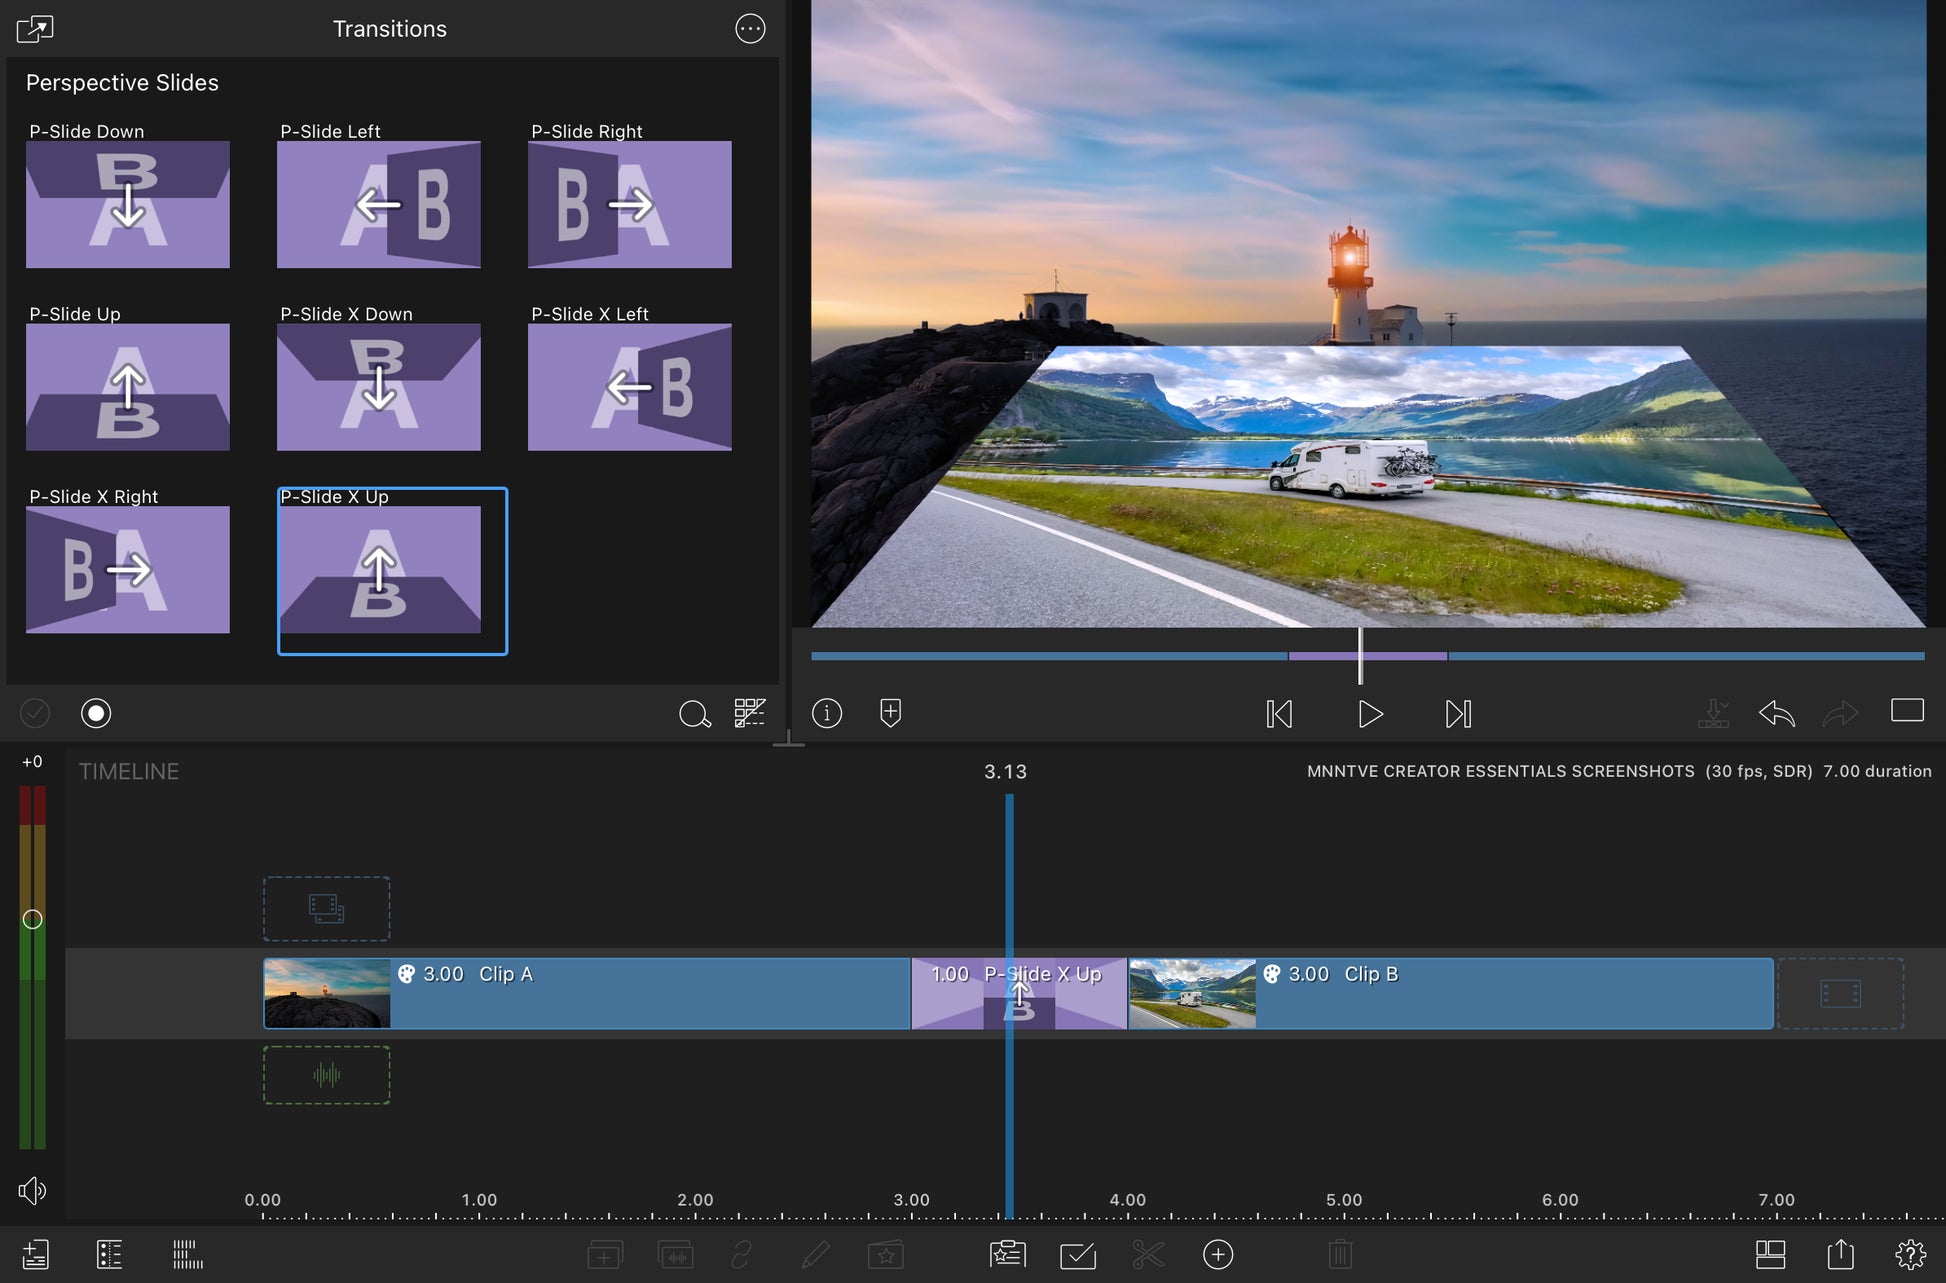Viewport: 1946px width, 1283px height.
Task: Open the magnifier search icon in Transitions
Action: (694, 714)
